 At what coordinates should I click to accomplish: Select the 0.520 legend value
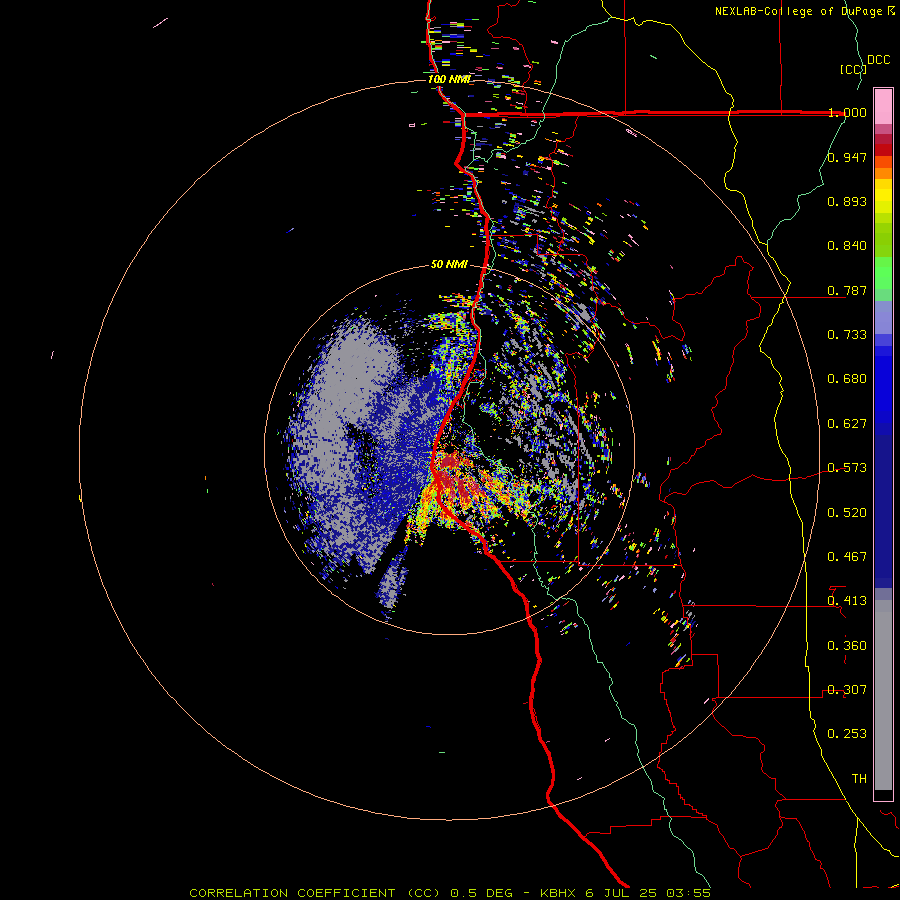pos(847,513)
